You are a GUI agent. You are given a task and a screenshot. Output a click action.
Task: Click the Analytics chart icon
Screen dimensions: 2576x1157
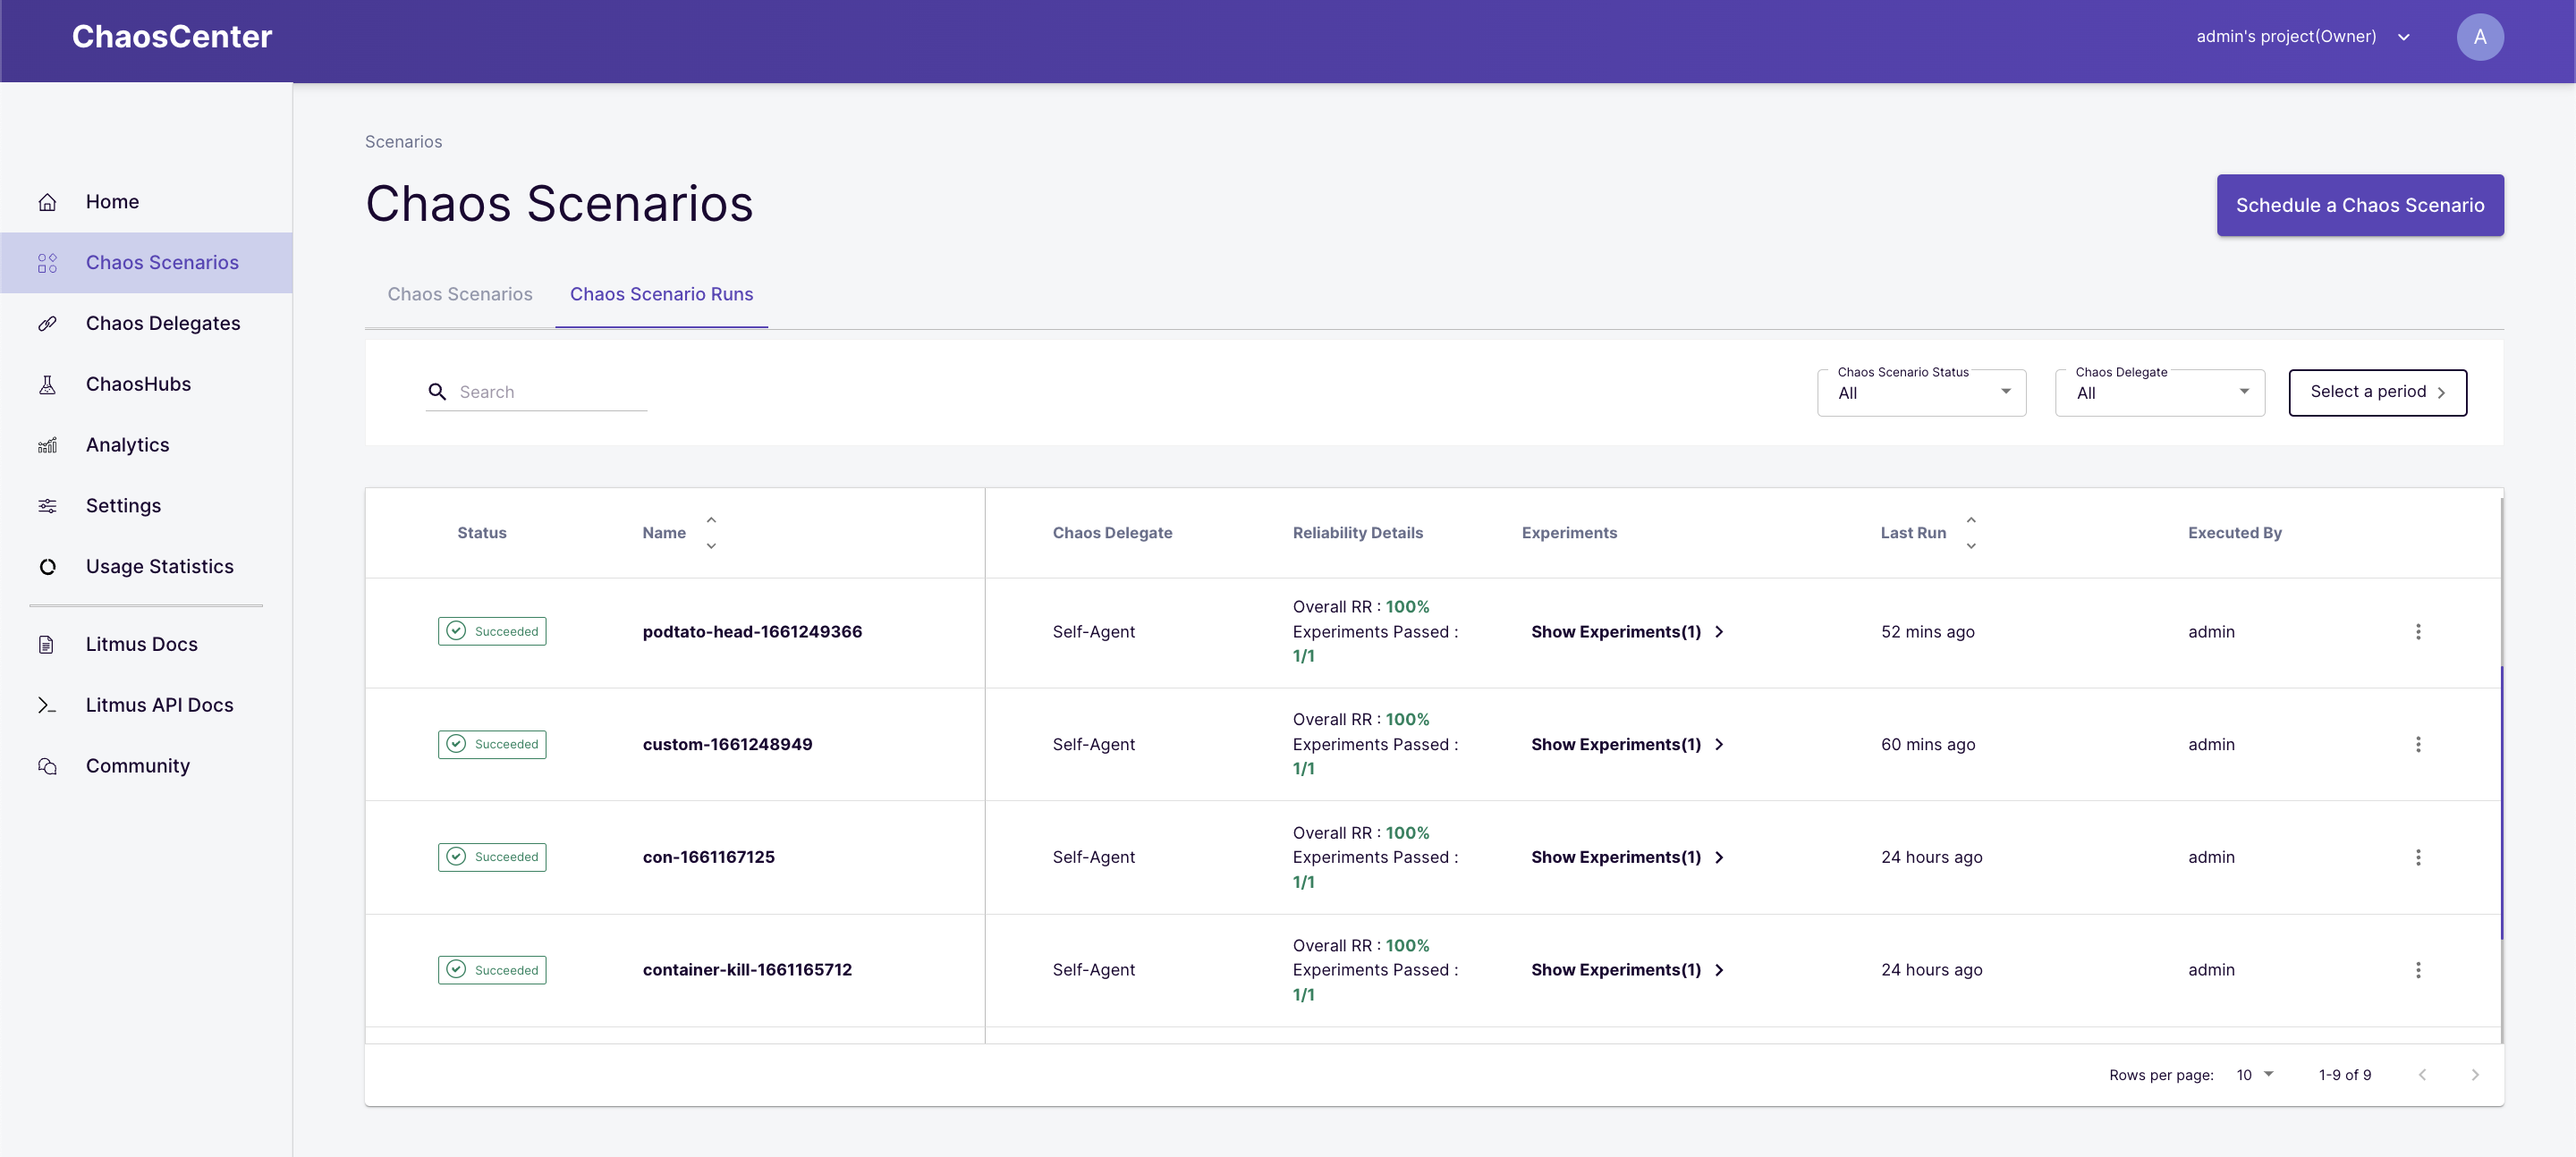point(47,445)
